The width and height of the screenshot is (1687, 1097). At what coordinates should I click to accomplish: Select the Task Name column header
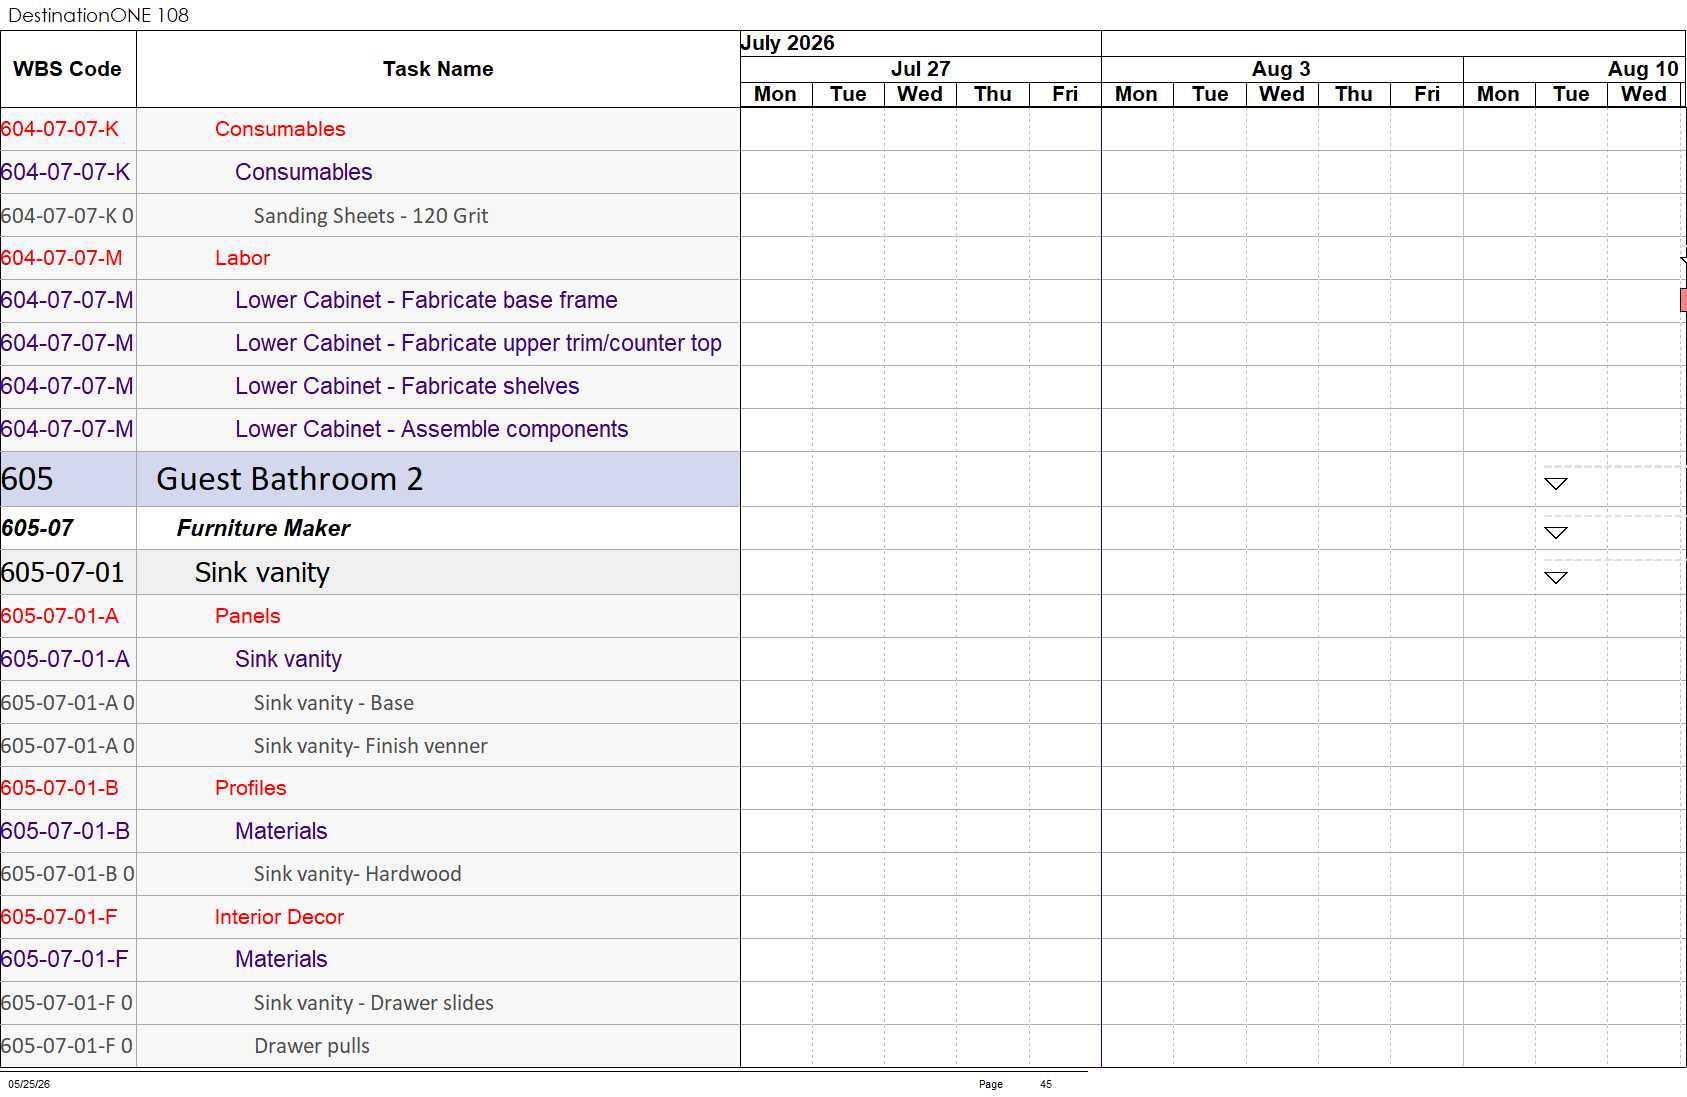point(438,69)
